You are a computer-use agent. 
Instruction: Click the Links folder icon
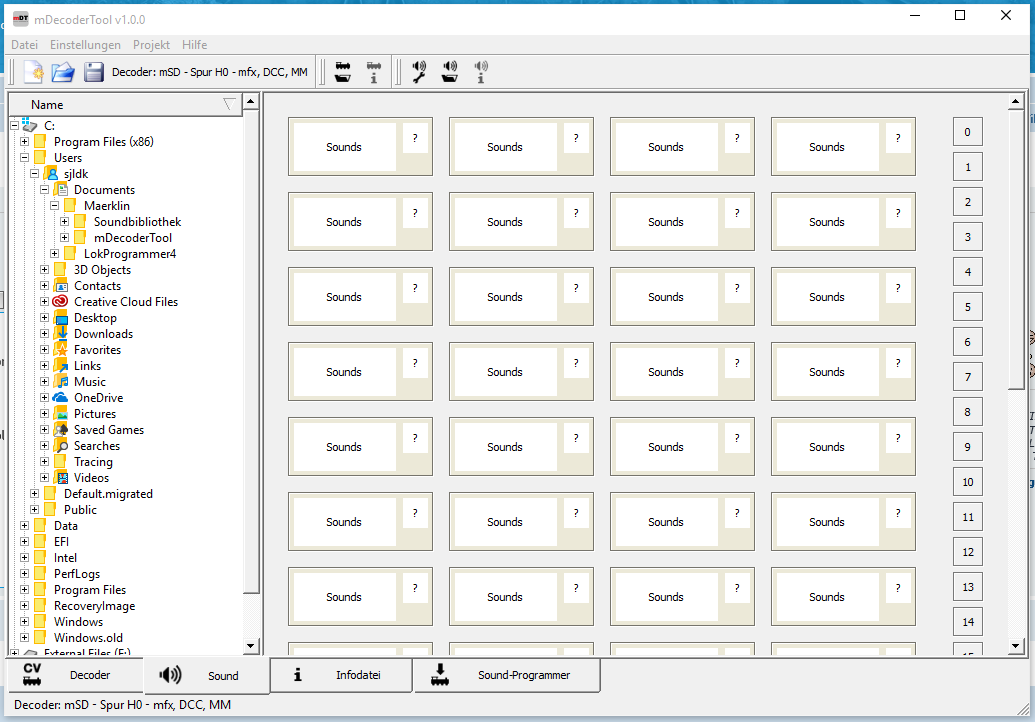tap(61, 366)
